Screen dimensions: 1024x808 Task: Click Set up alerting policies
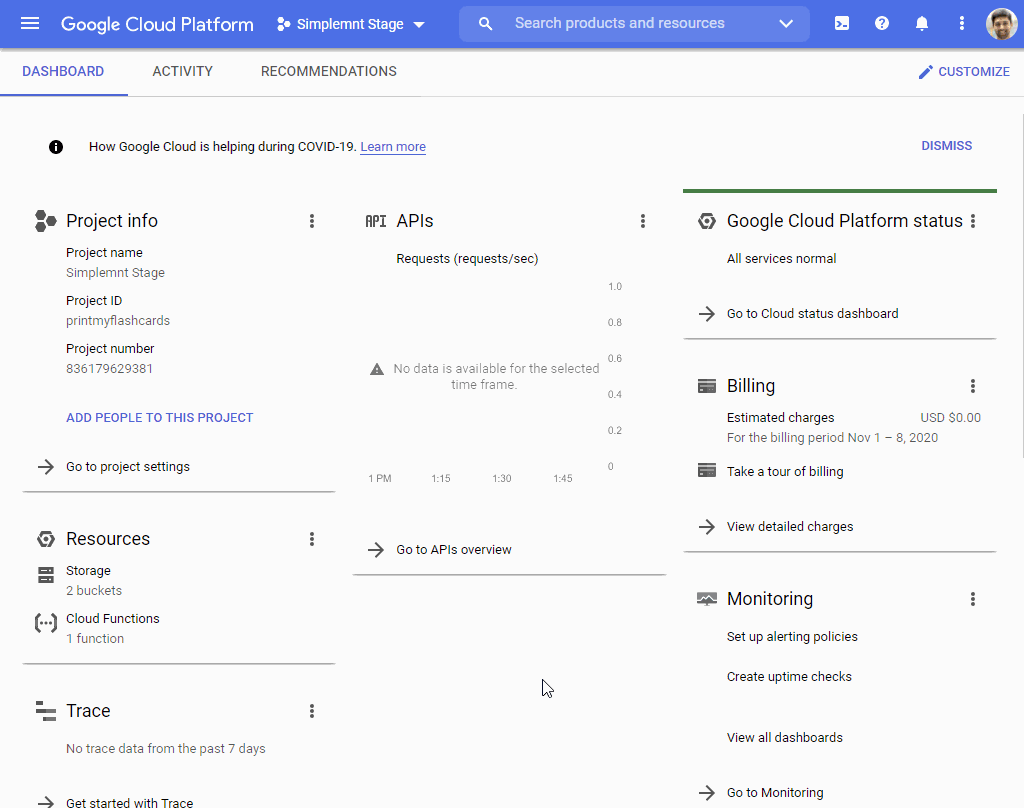(792, 636)
